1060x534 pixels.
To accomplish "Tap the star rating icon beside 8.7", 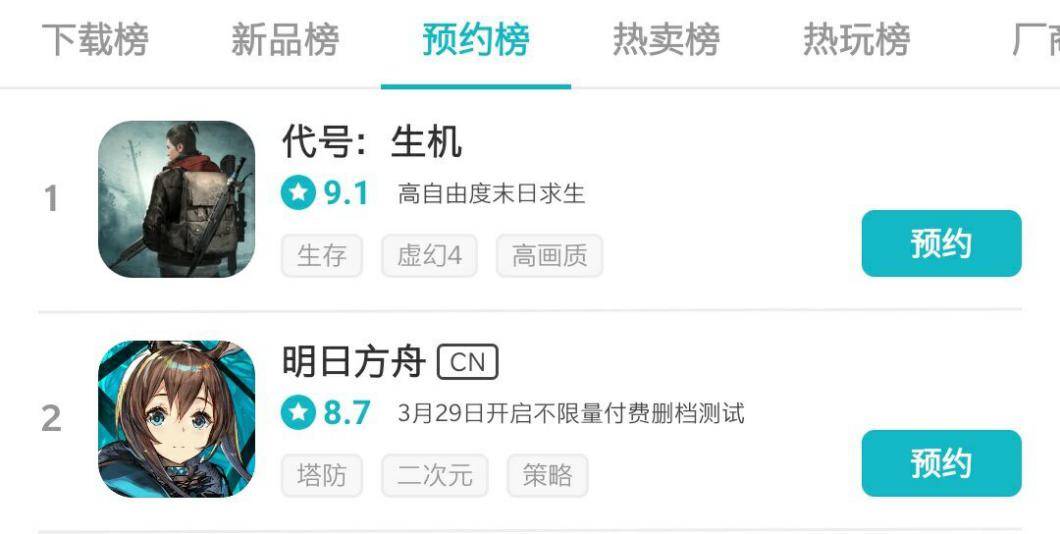I will point(298,413).
